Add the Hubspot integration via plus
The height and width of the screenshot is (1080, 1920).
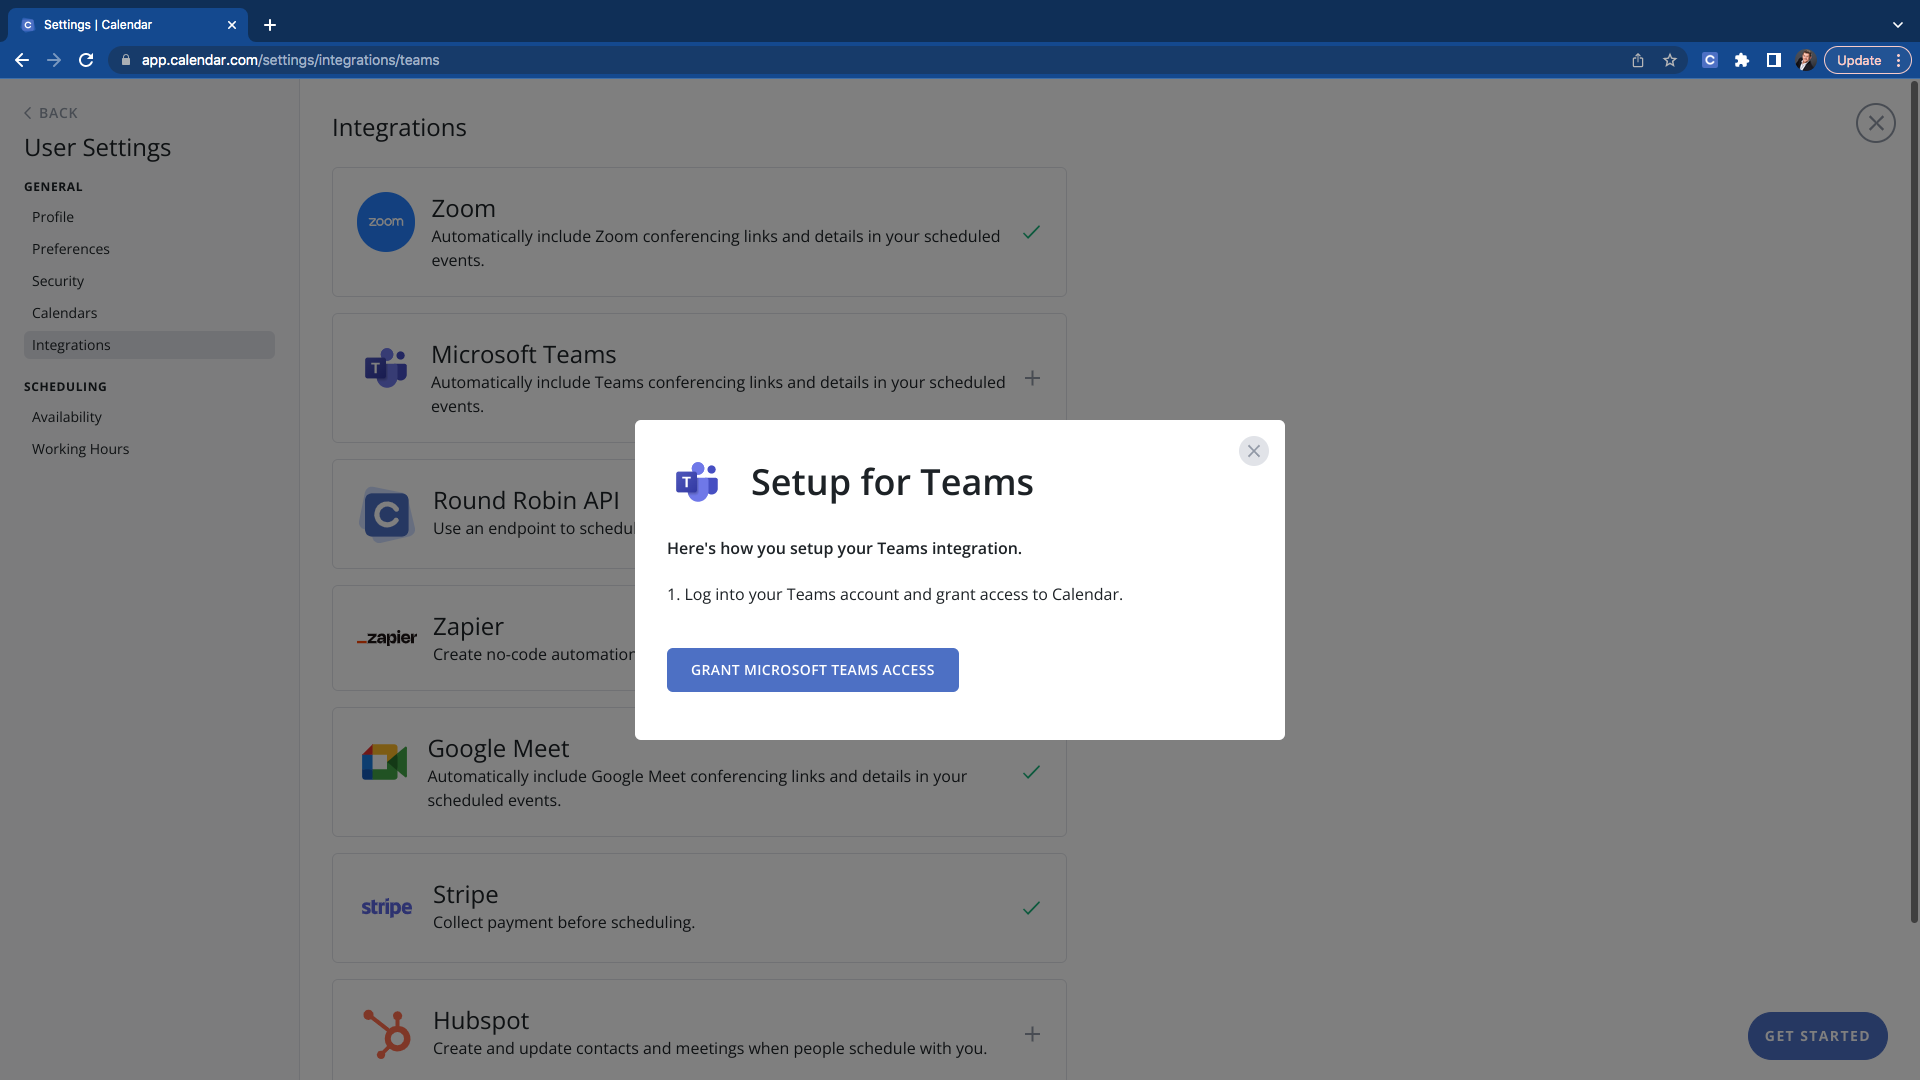point(1032,1034)
